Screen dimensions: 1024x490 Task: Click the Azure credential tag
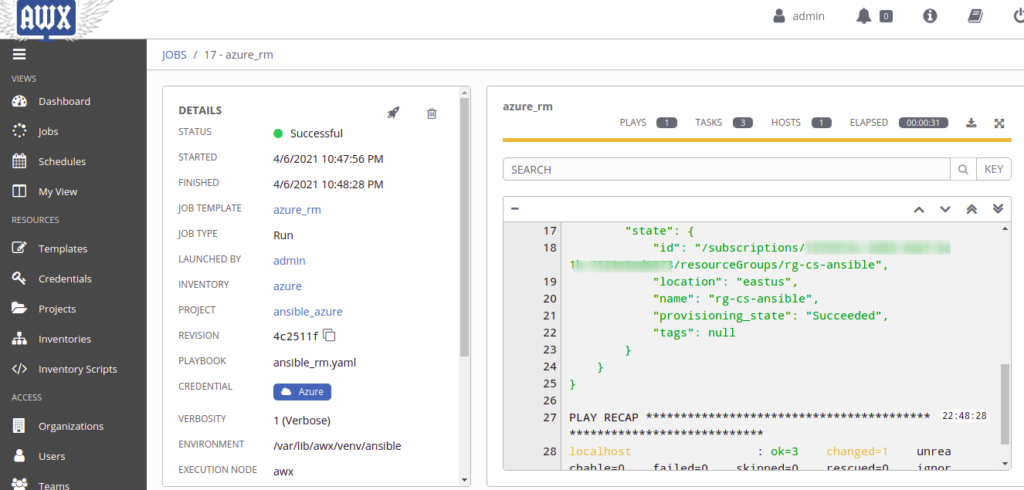click(x=302, y=392)
